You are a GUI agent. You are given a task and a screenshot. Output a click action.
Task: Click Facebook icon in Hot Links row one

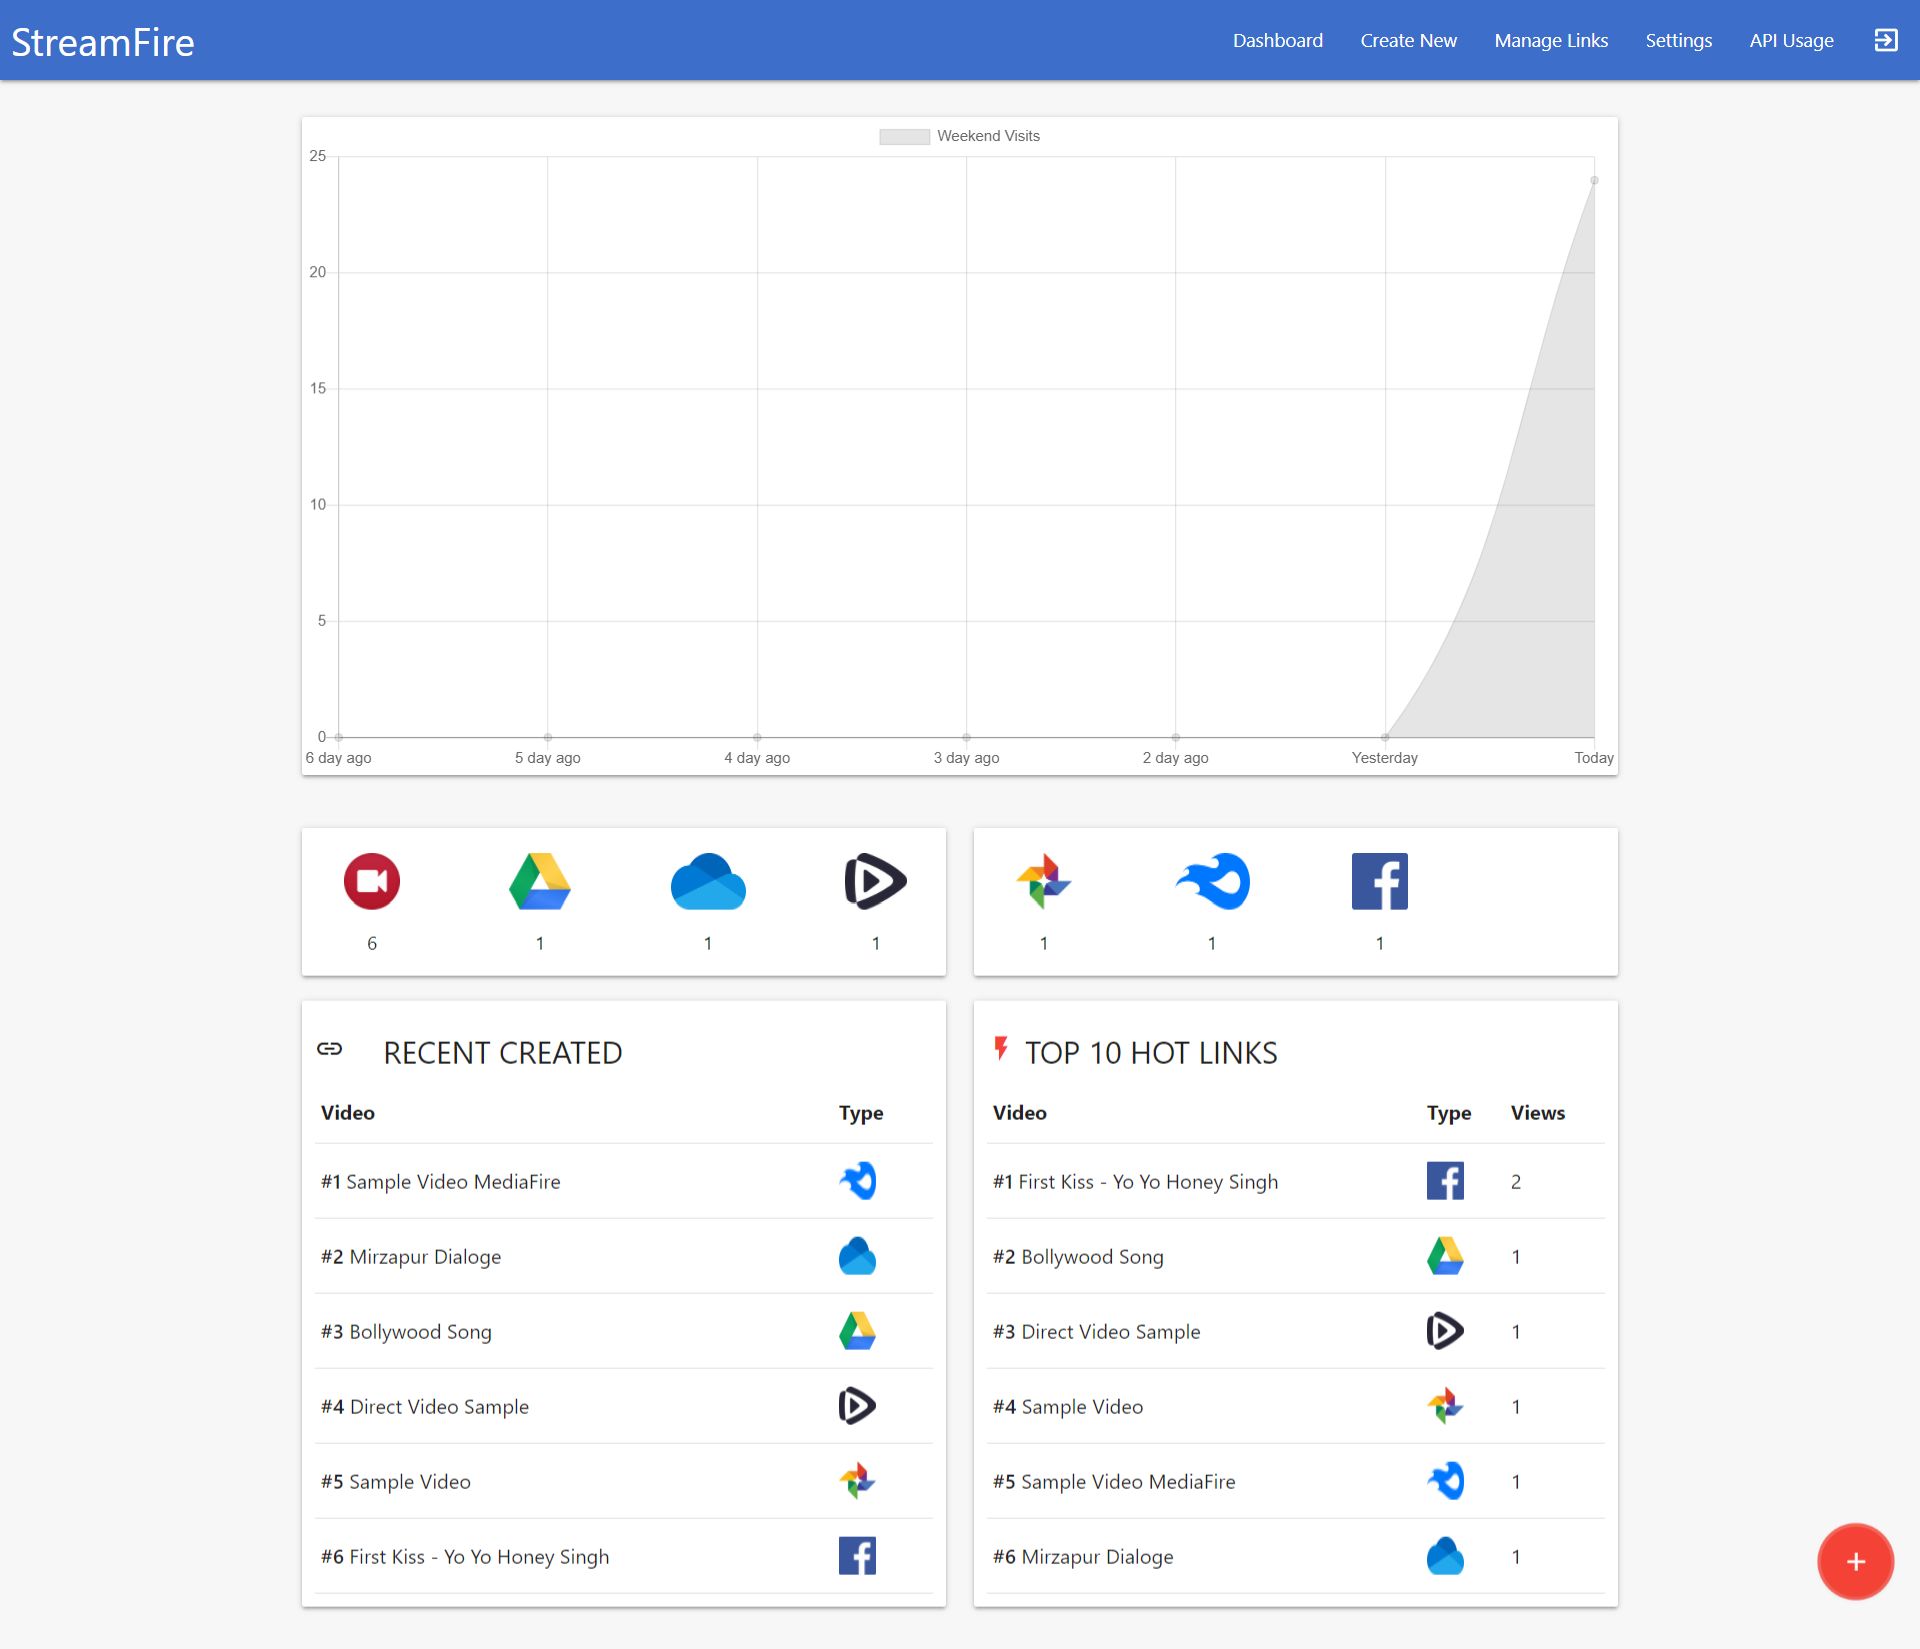(x=1445, y=1181)
